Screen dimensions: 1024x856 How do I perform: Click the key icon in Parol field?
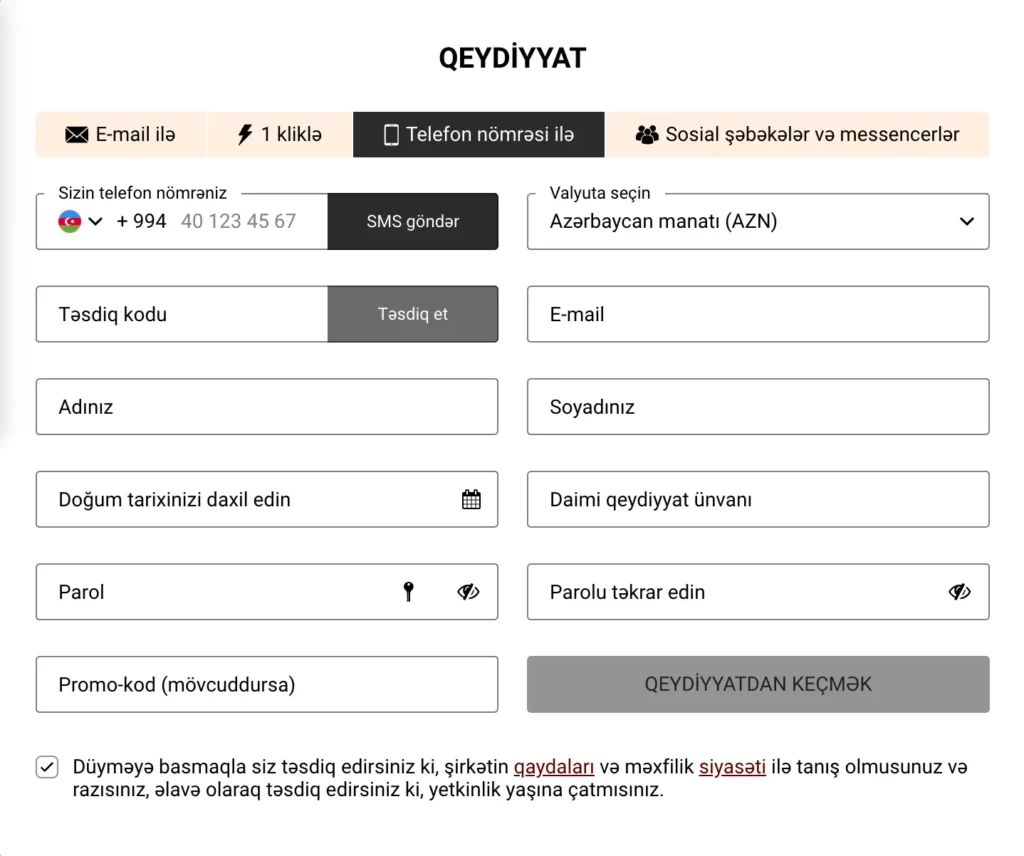click(x=408, y=592)
